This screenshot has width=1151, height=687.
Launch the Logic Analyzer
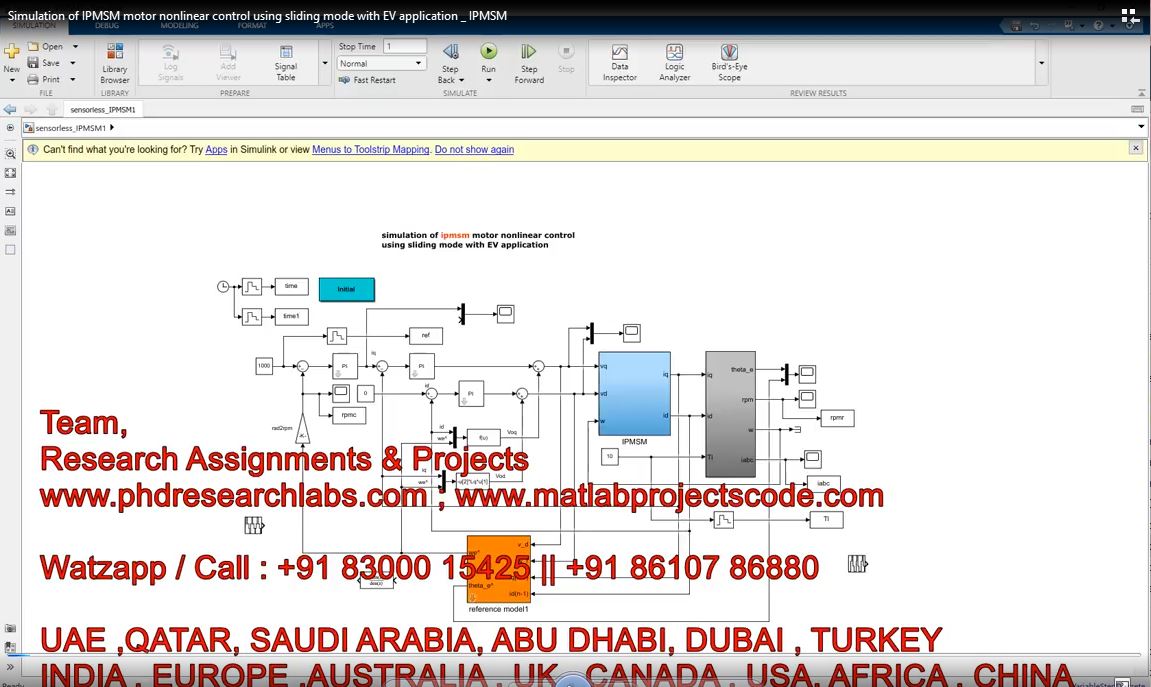(x=675, y=62)
